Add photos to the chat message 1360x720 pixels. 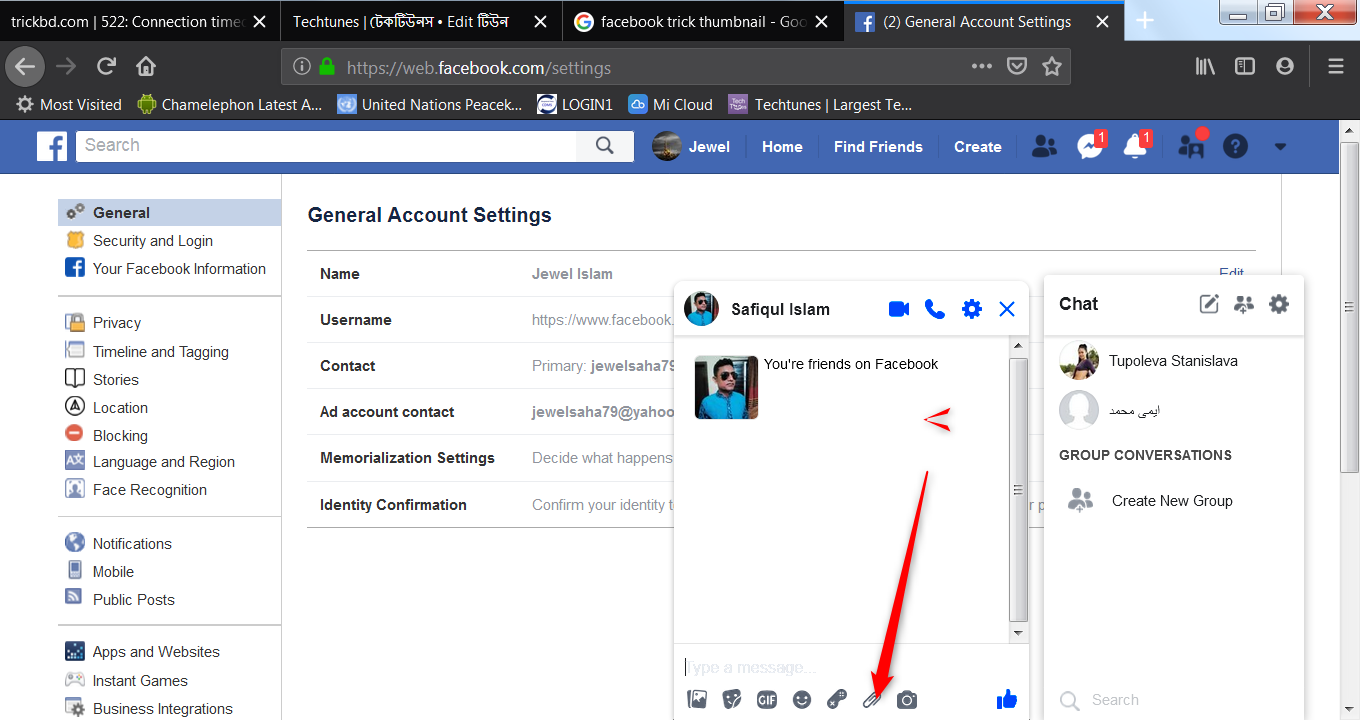pyautogui.click(x=697, y=700)
